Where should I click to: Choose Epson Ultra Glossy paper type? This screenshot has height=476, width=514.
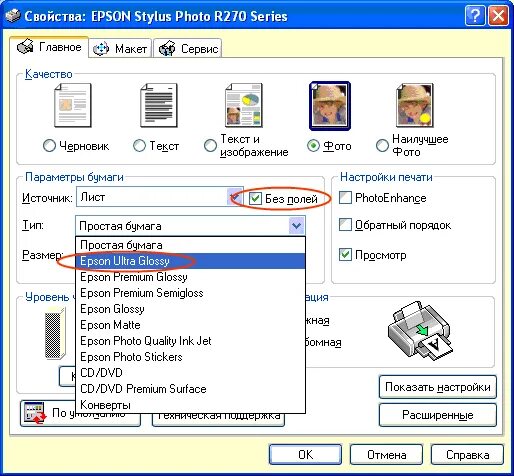(191, 261)
